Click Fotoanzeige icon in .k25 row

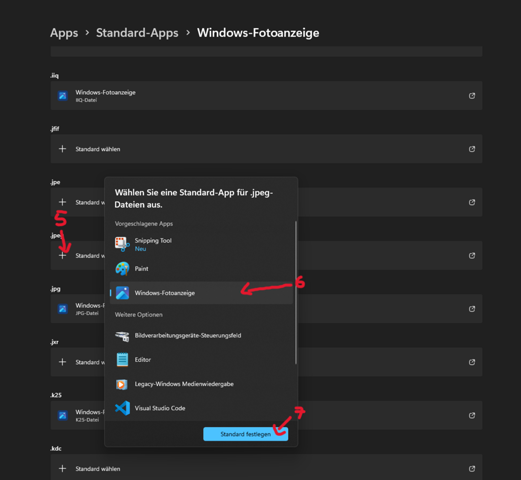pyautogui.click(x=63, y=415)
